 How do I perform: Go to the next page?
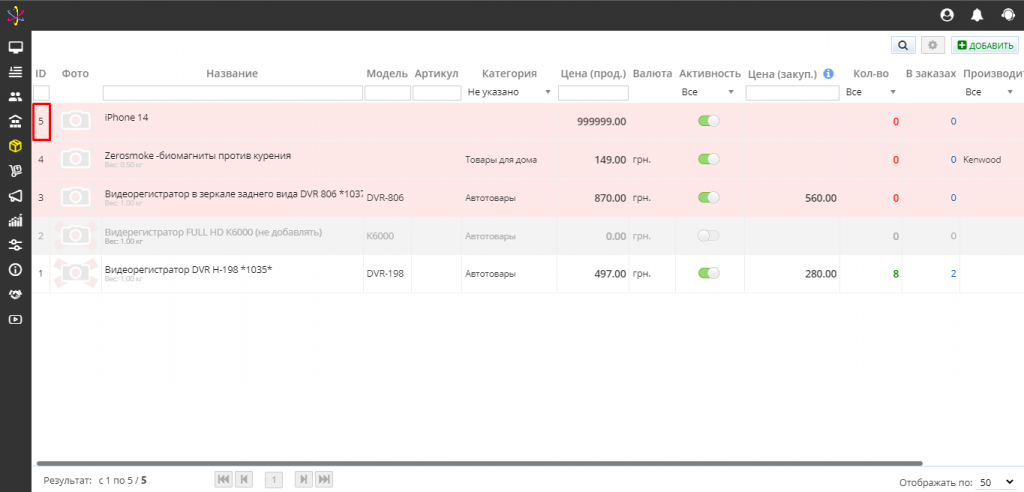pos(303,480)
